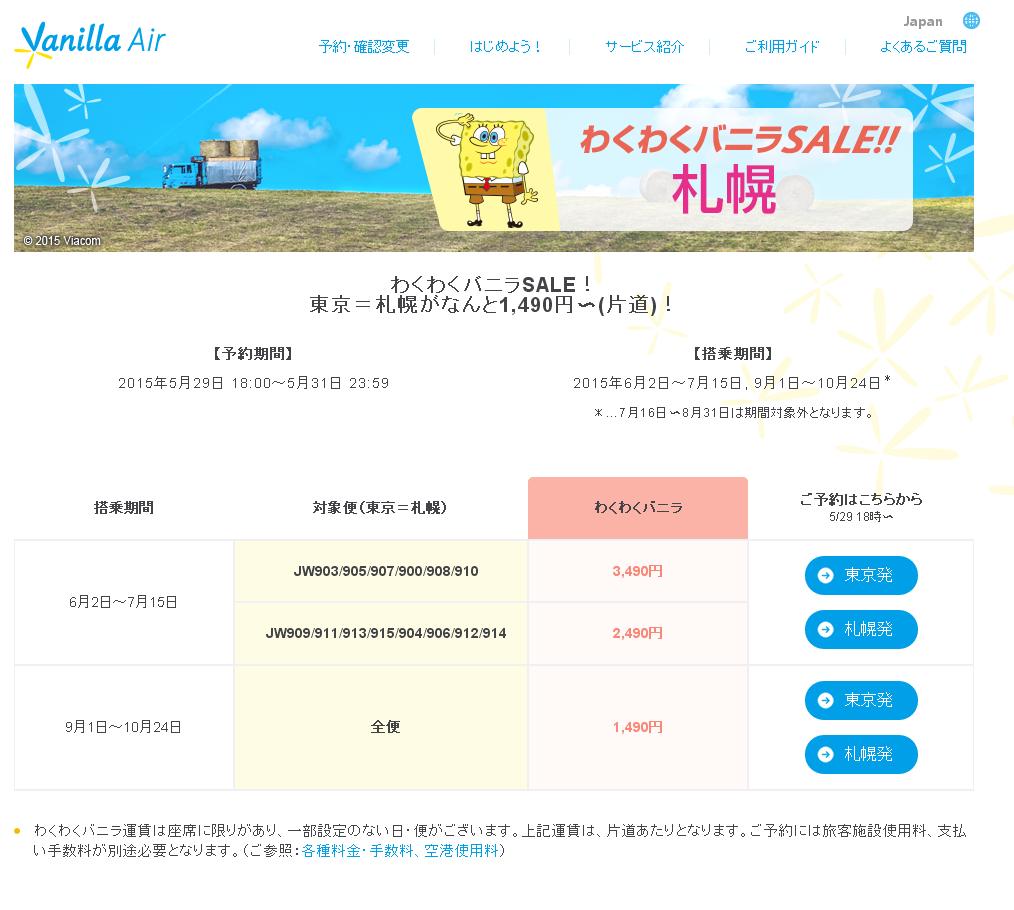This screenshot has height=910, width=1014.
Task: Click 東京発 button for 6月2日〜7月15日
Action: pyautogui.click(x=861, y=575)
